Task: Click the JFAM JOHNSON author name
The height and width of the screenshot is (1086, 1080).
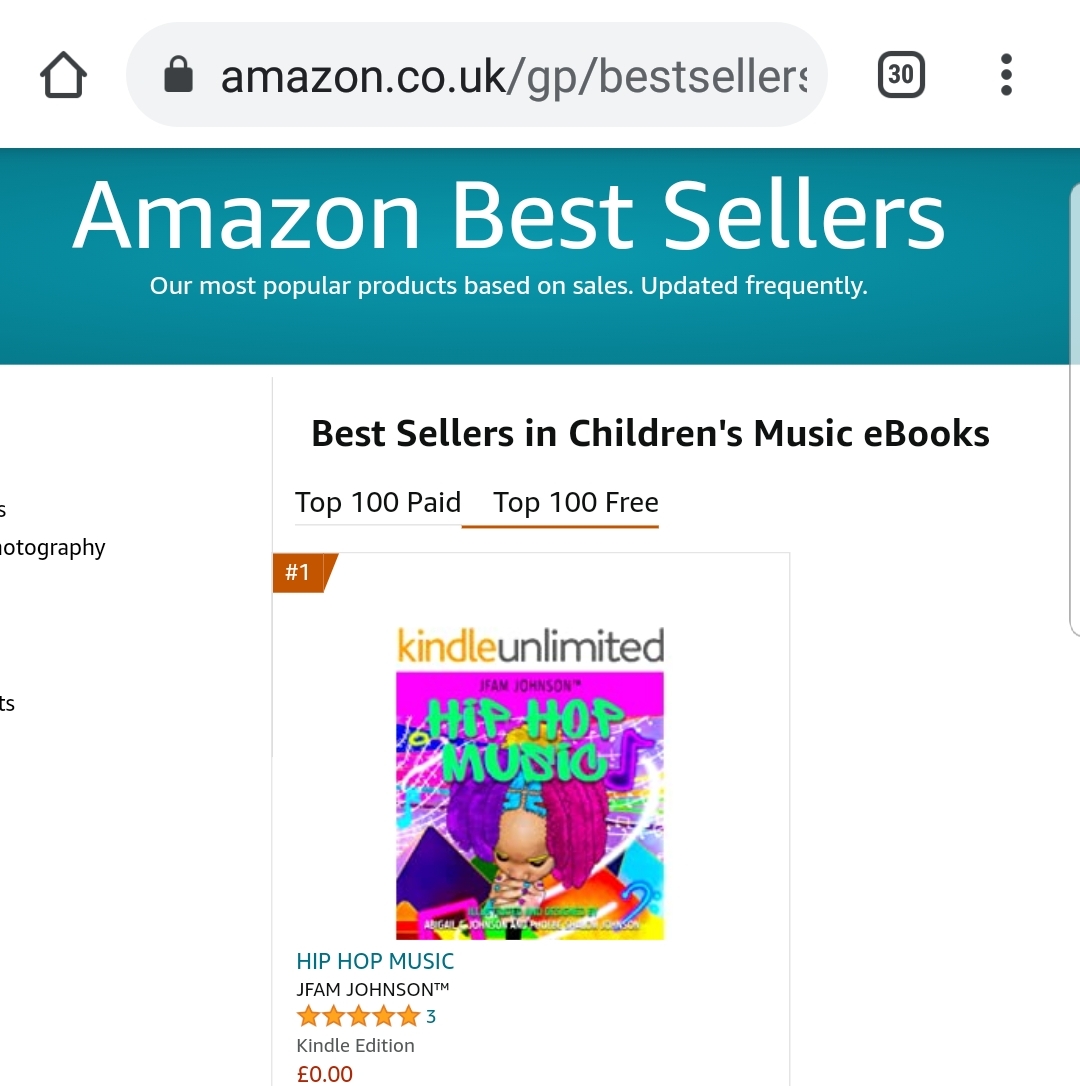Action: 372,989
